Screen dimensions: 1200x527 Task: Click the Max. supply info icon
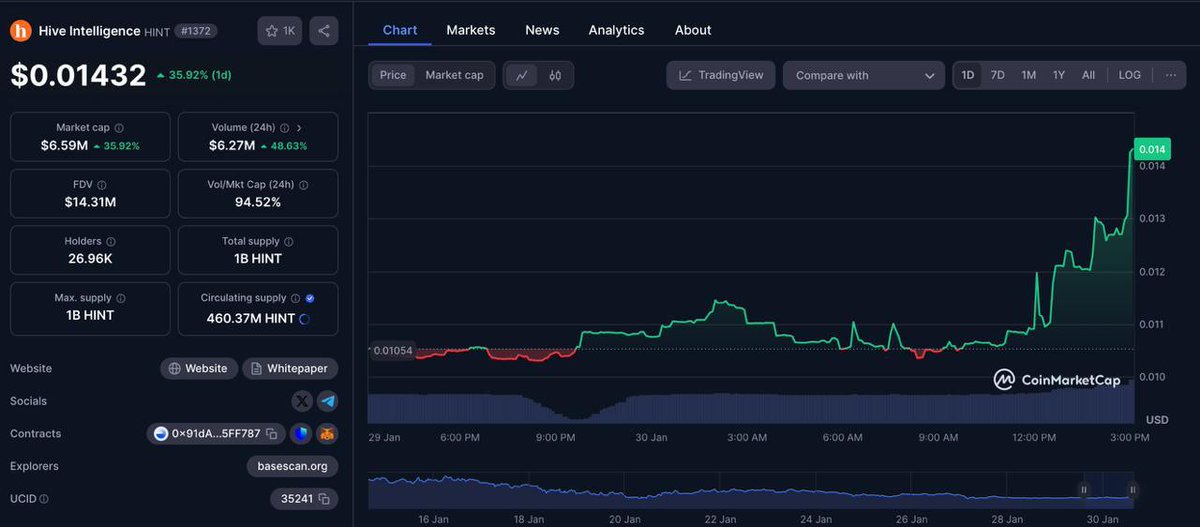pos(120,298)
